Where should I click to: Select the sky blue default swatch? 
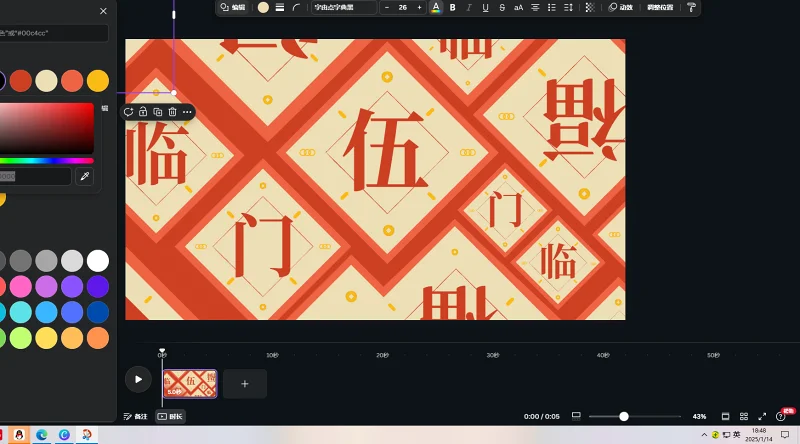click(x=46, y=312)
